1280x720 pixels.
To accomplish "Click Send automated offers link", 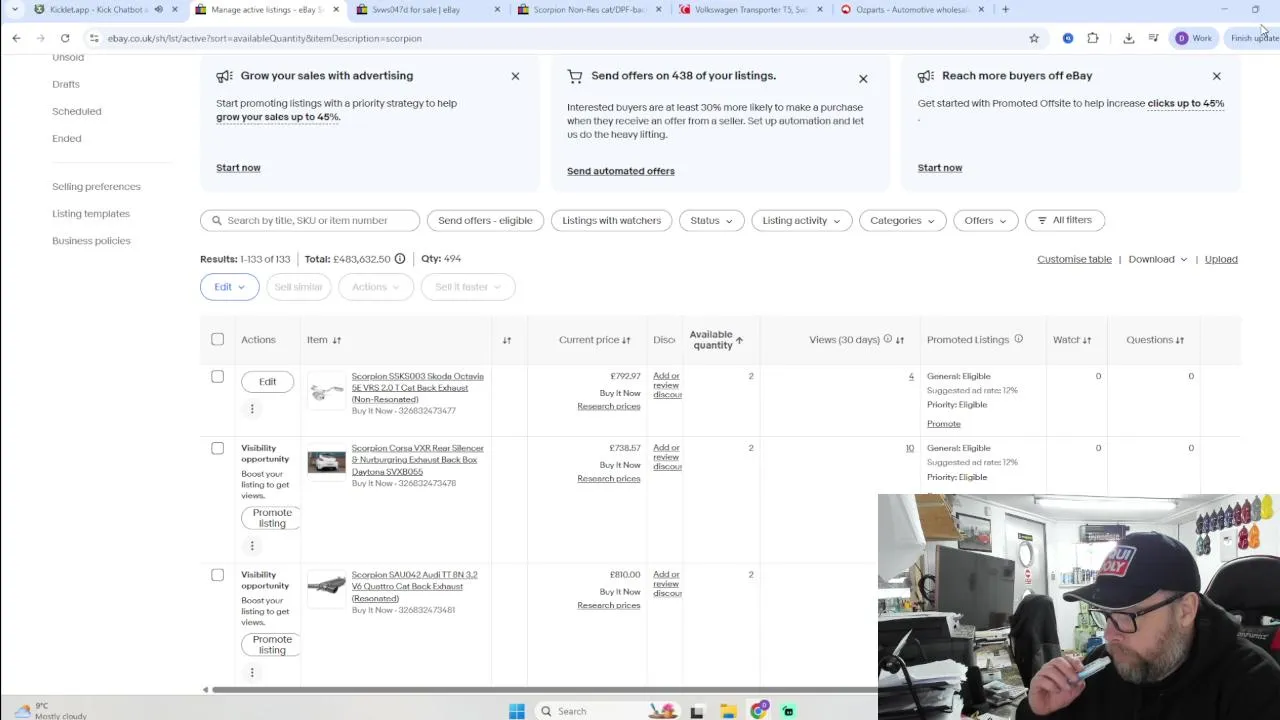I will click(x=621, y=171).
